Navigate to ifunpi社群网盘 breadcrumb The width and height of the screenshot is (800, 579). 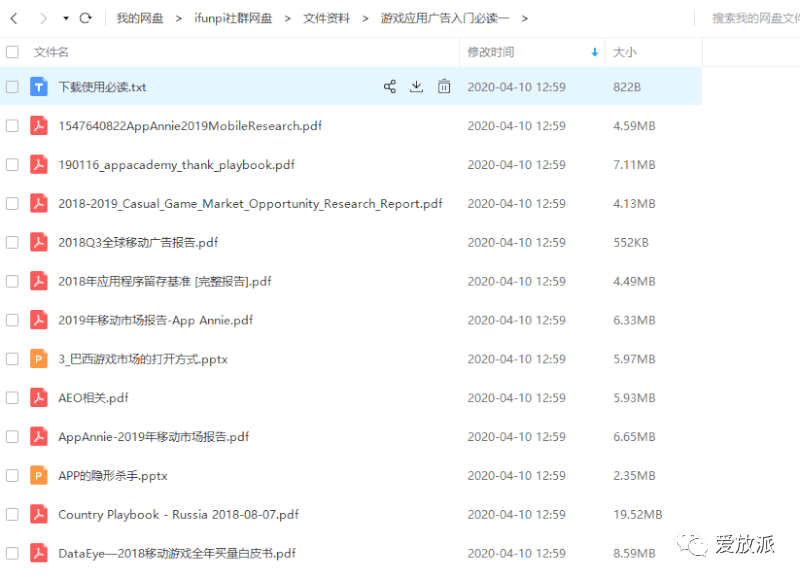(x=233, y=18)
